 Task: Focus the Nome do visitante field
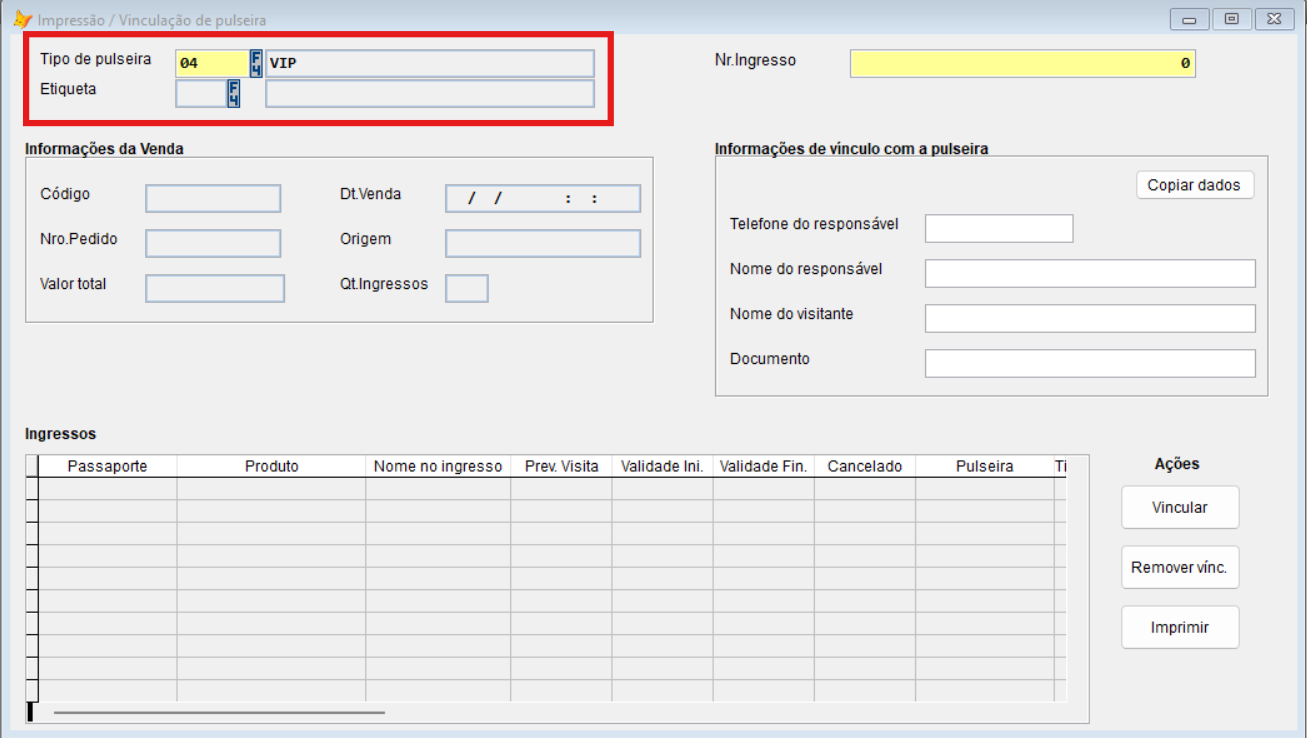1089,318
